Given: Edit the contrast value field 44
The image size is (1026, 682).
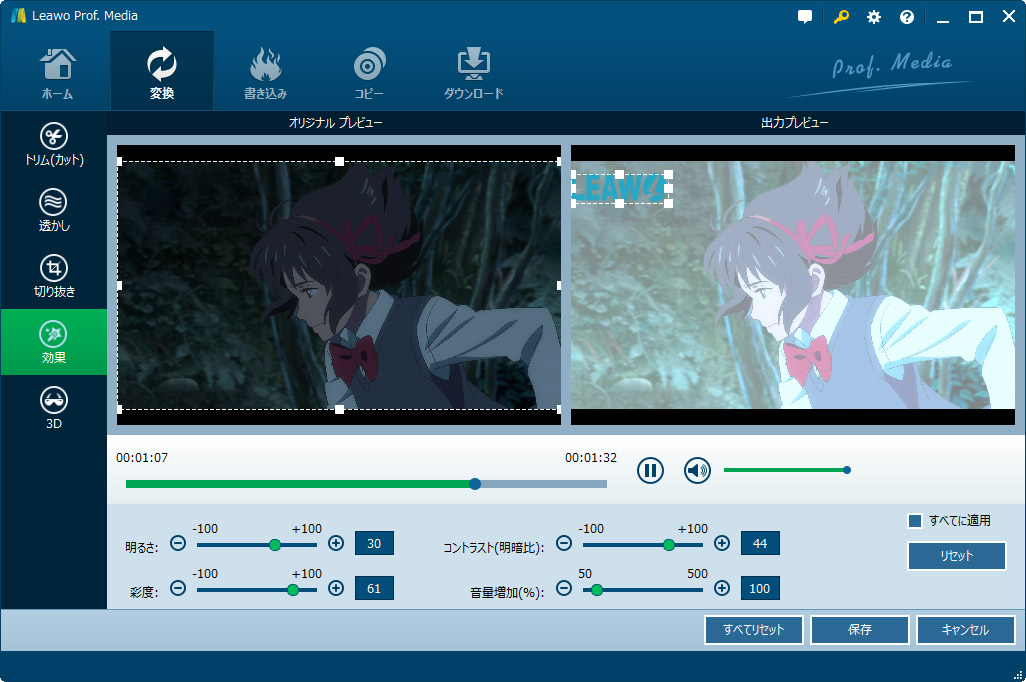Looking at the screenshot, I should click(760, 543).
